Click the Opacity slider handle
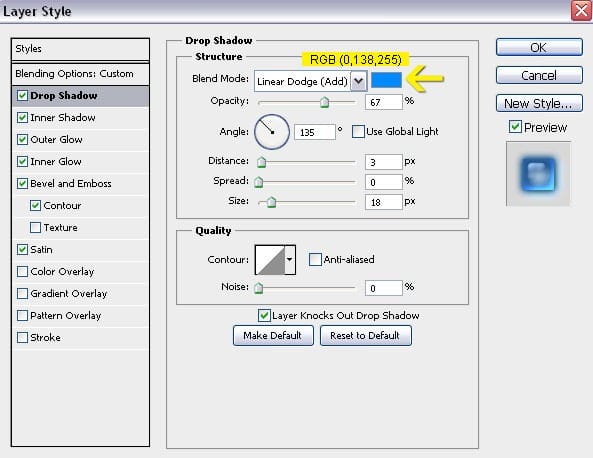This screenshot has width=593, height=458. point(324,102)
